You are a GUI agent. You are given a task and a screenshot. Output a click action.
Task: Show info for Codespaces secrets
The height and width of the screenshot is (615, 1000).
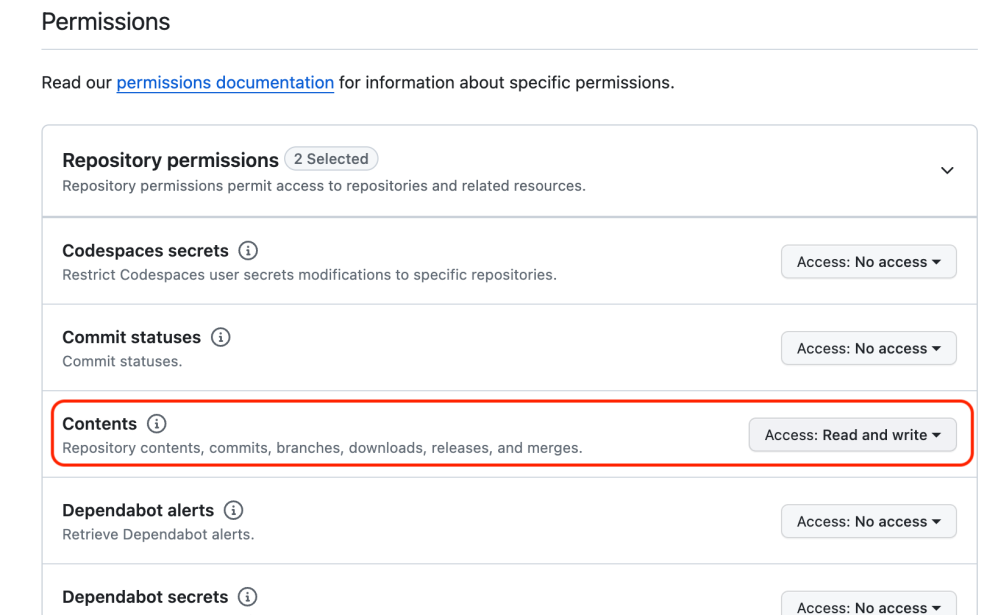(x=248, y=251)
